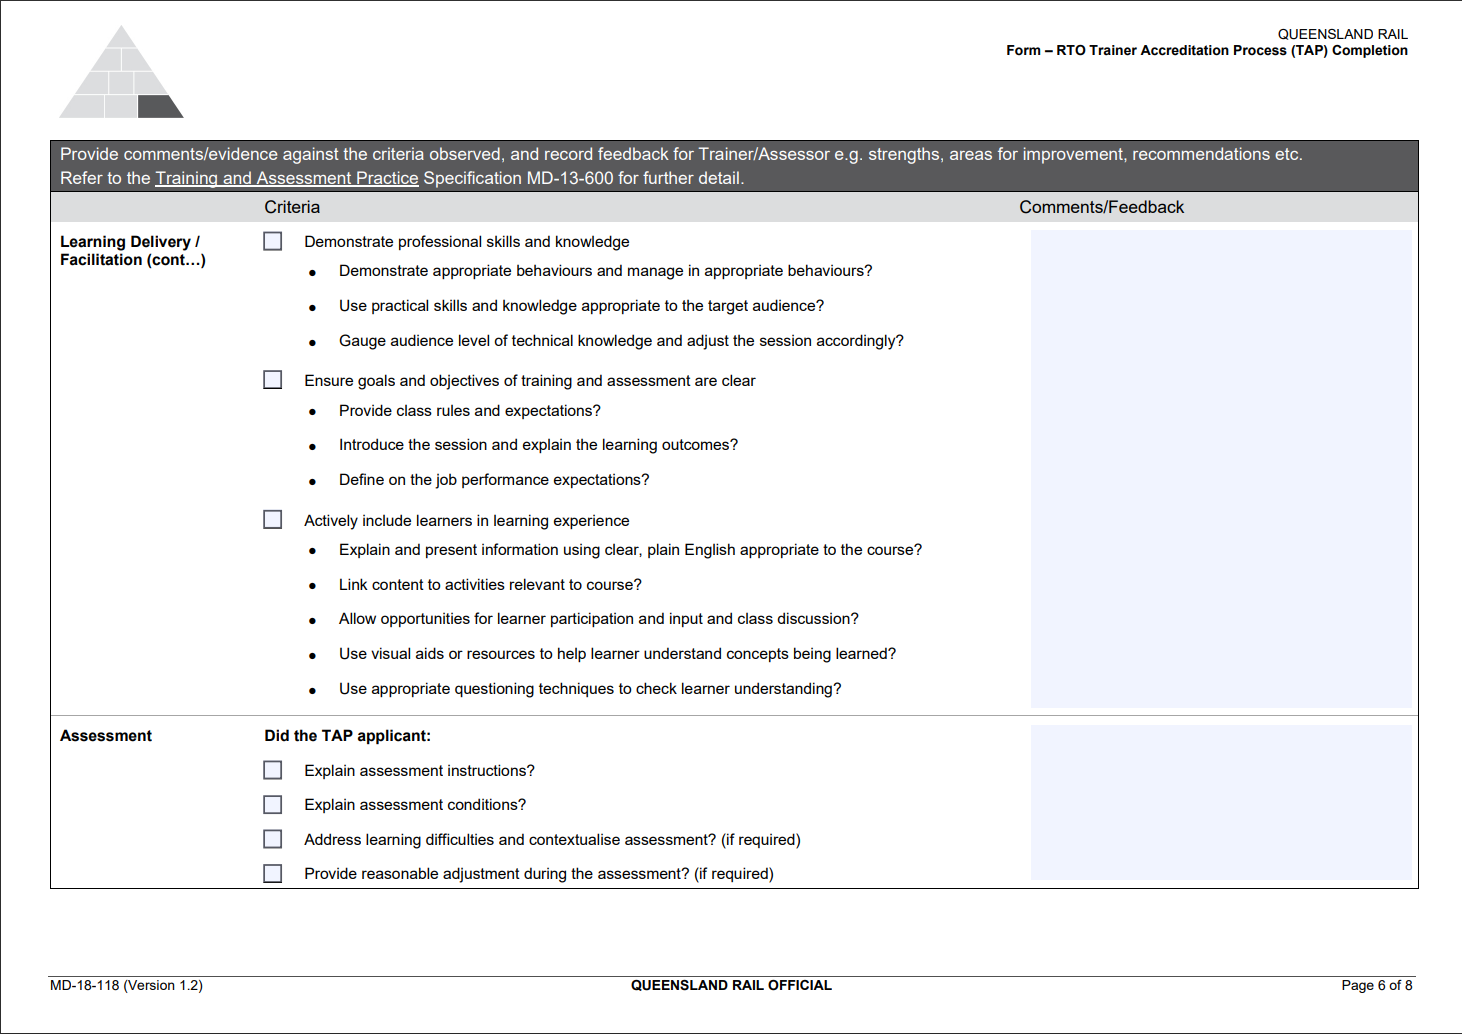Screen dimensions: 1462x1034
Task: Click the Assessment section label
Action: click(x=106, y=736)
